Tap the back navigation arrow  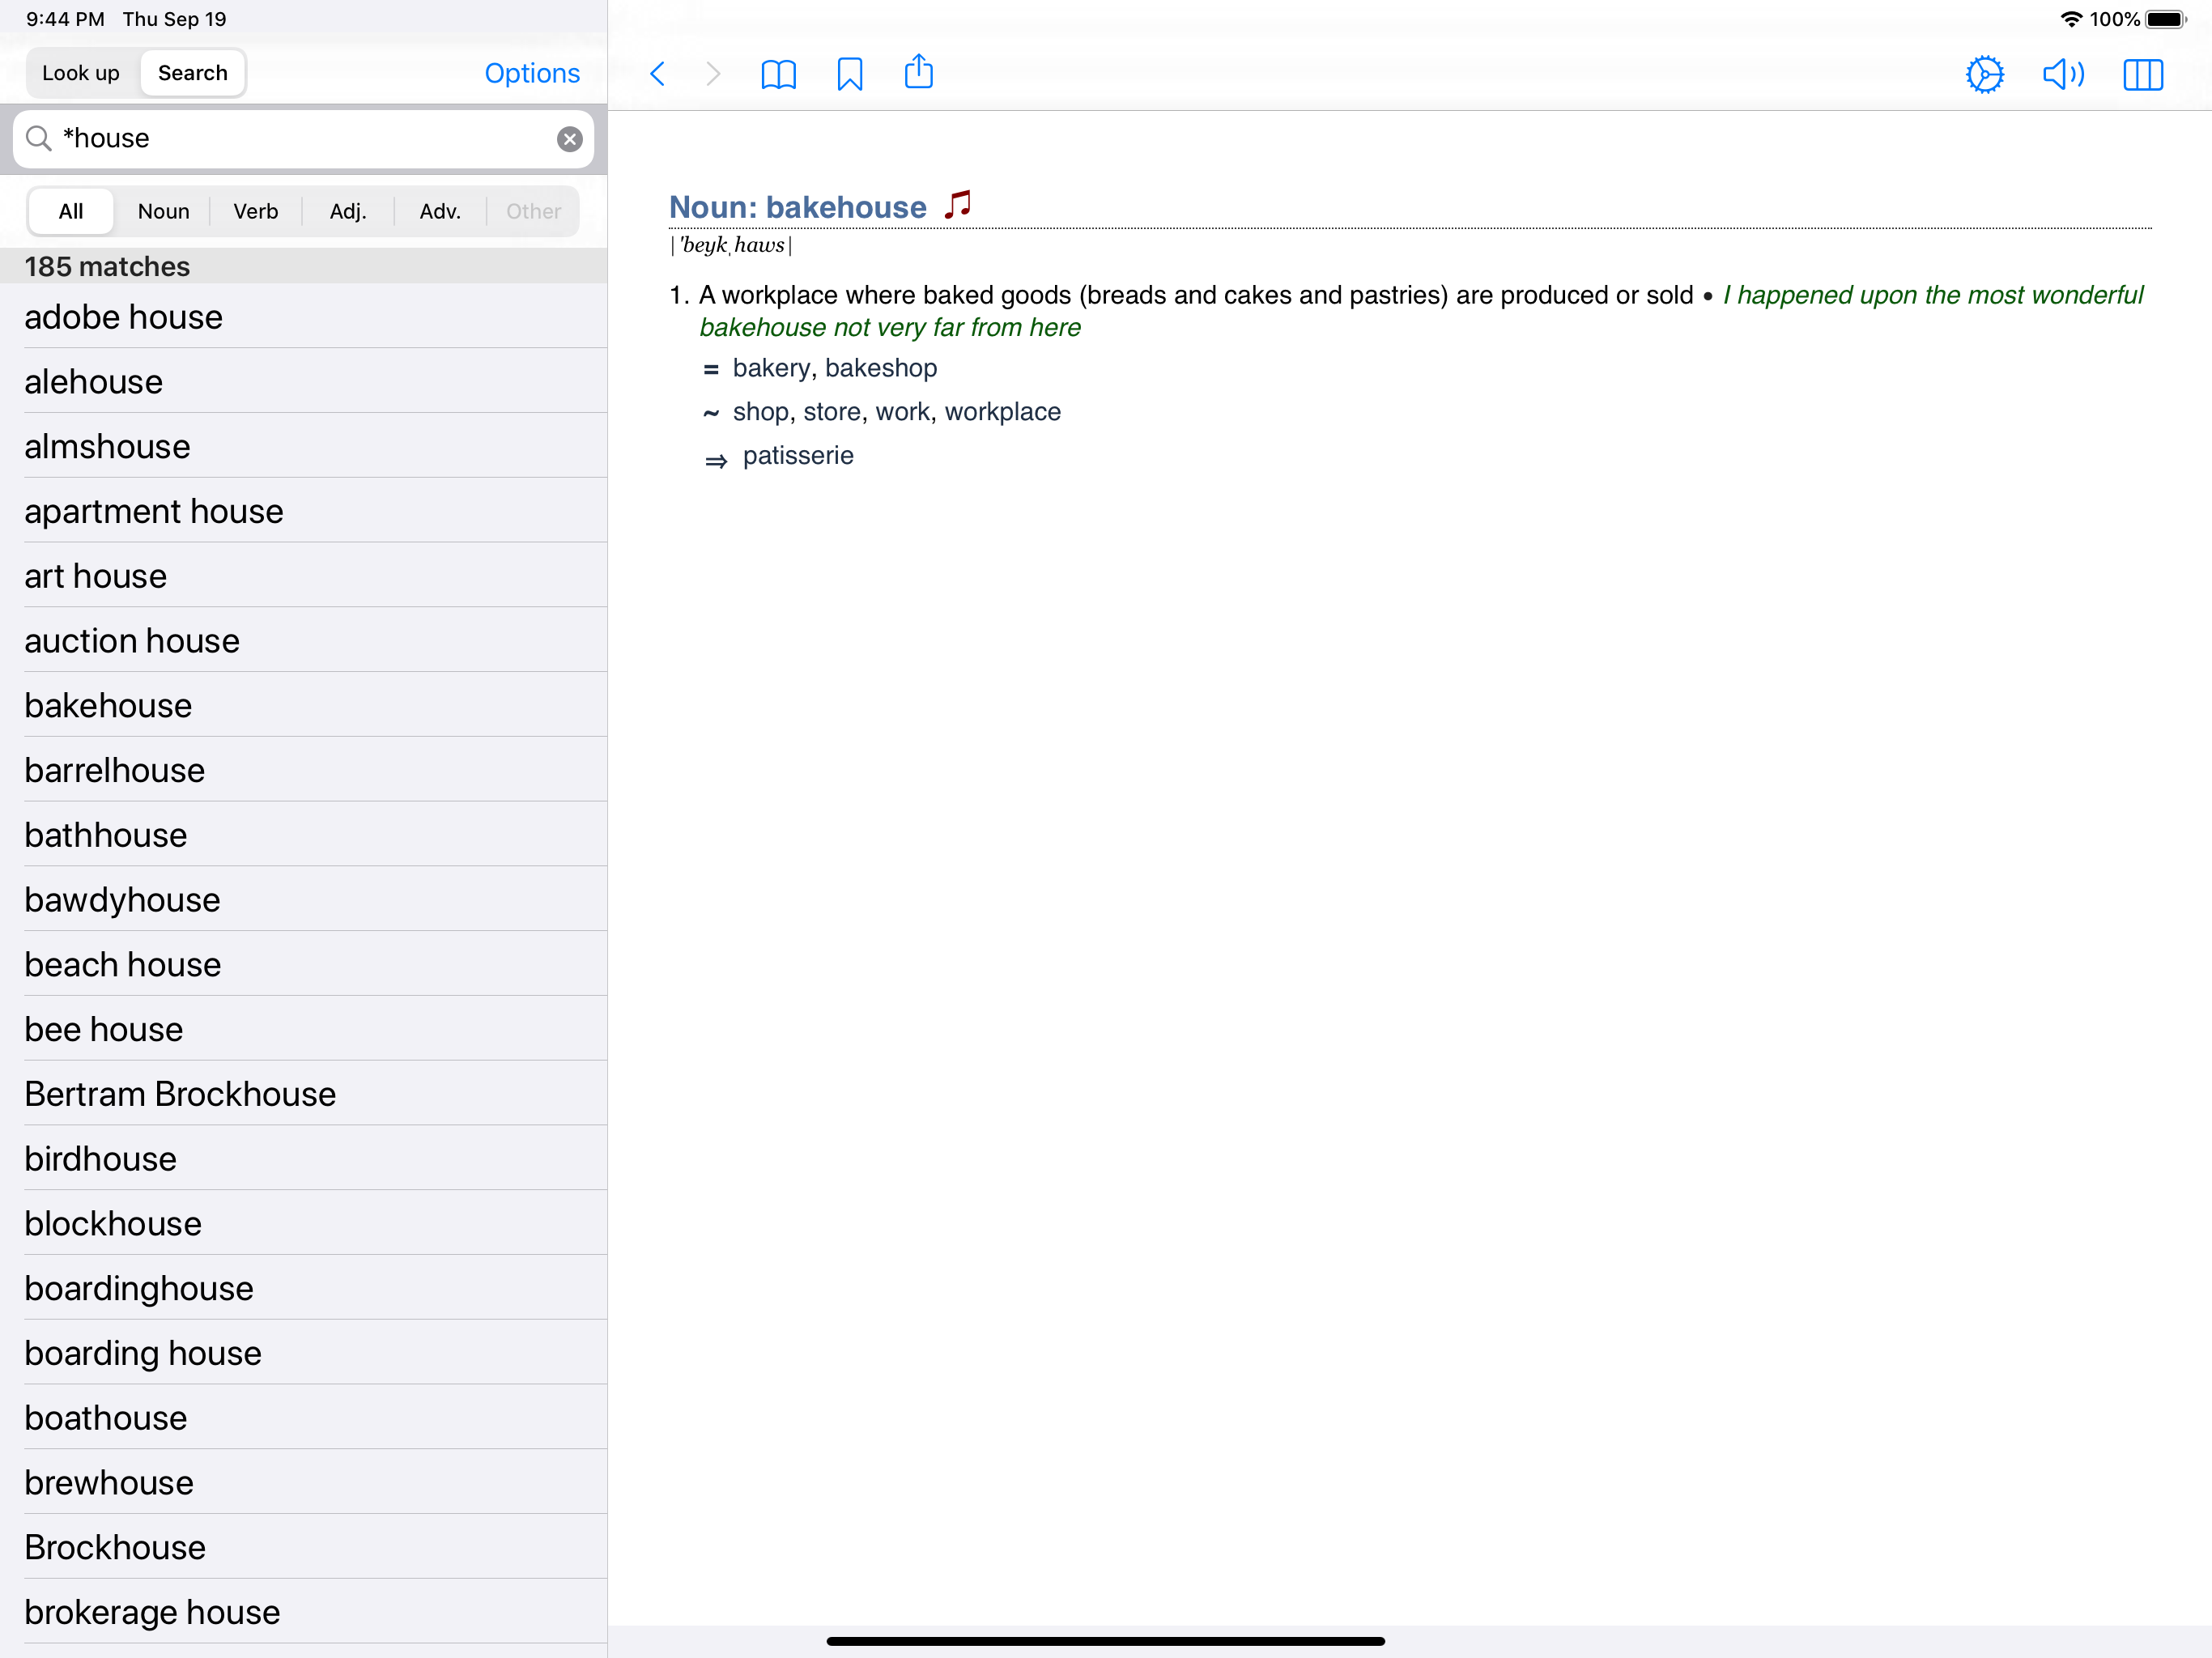coord(657,74)
